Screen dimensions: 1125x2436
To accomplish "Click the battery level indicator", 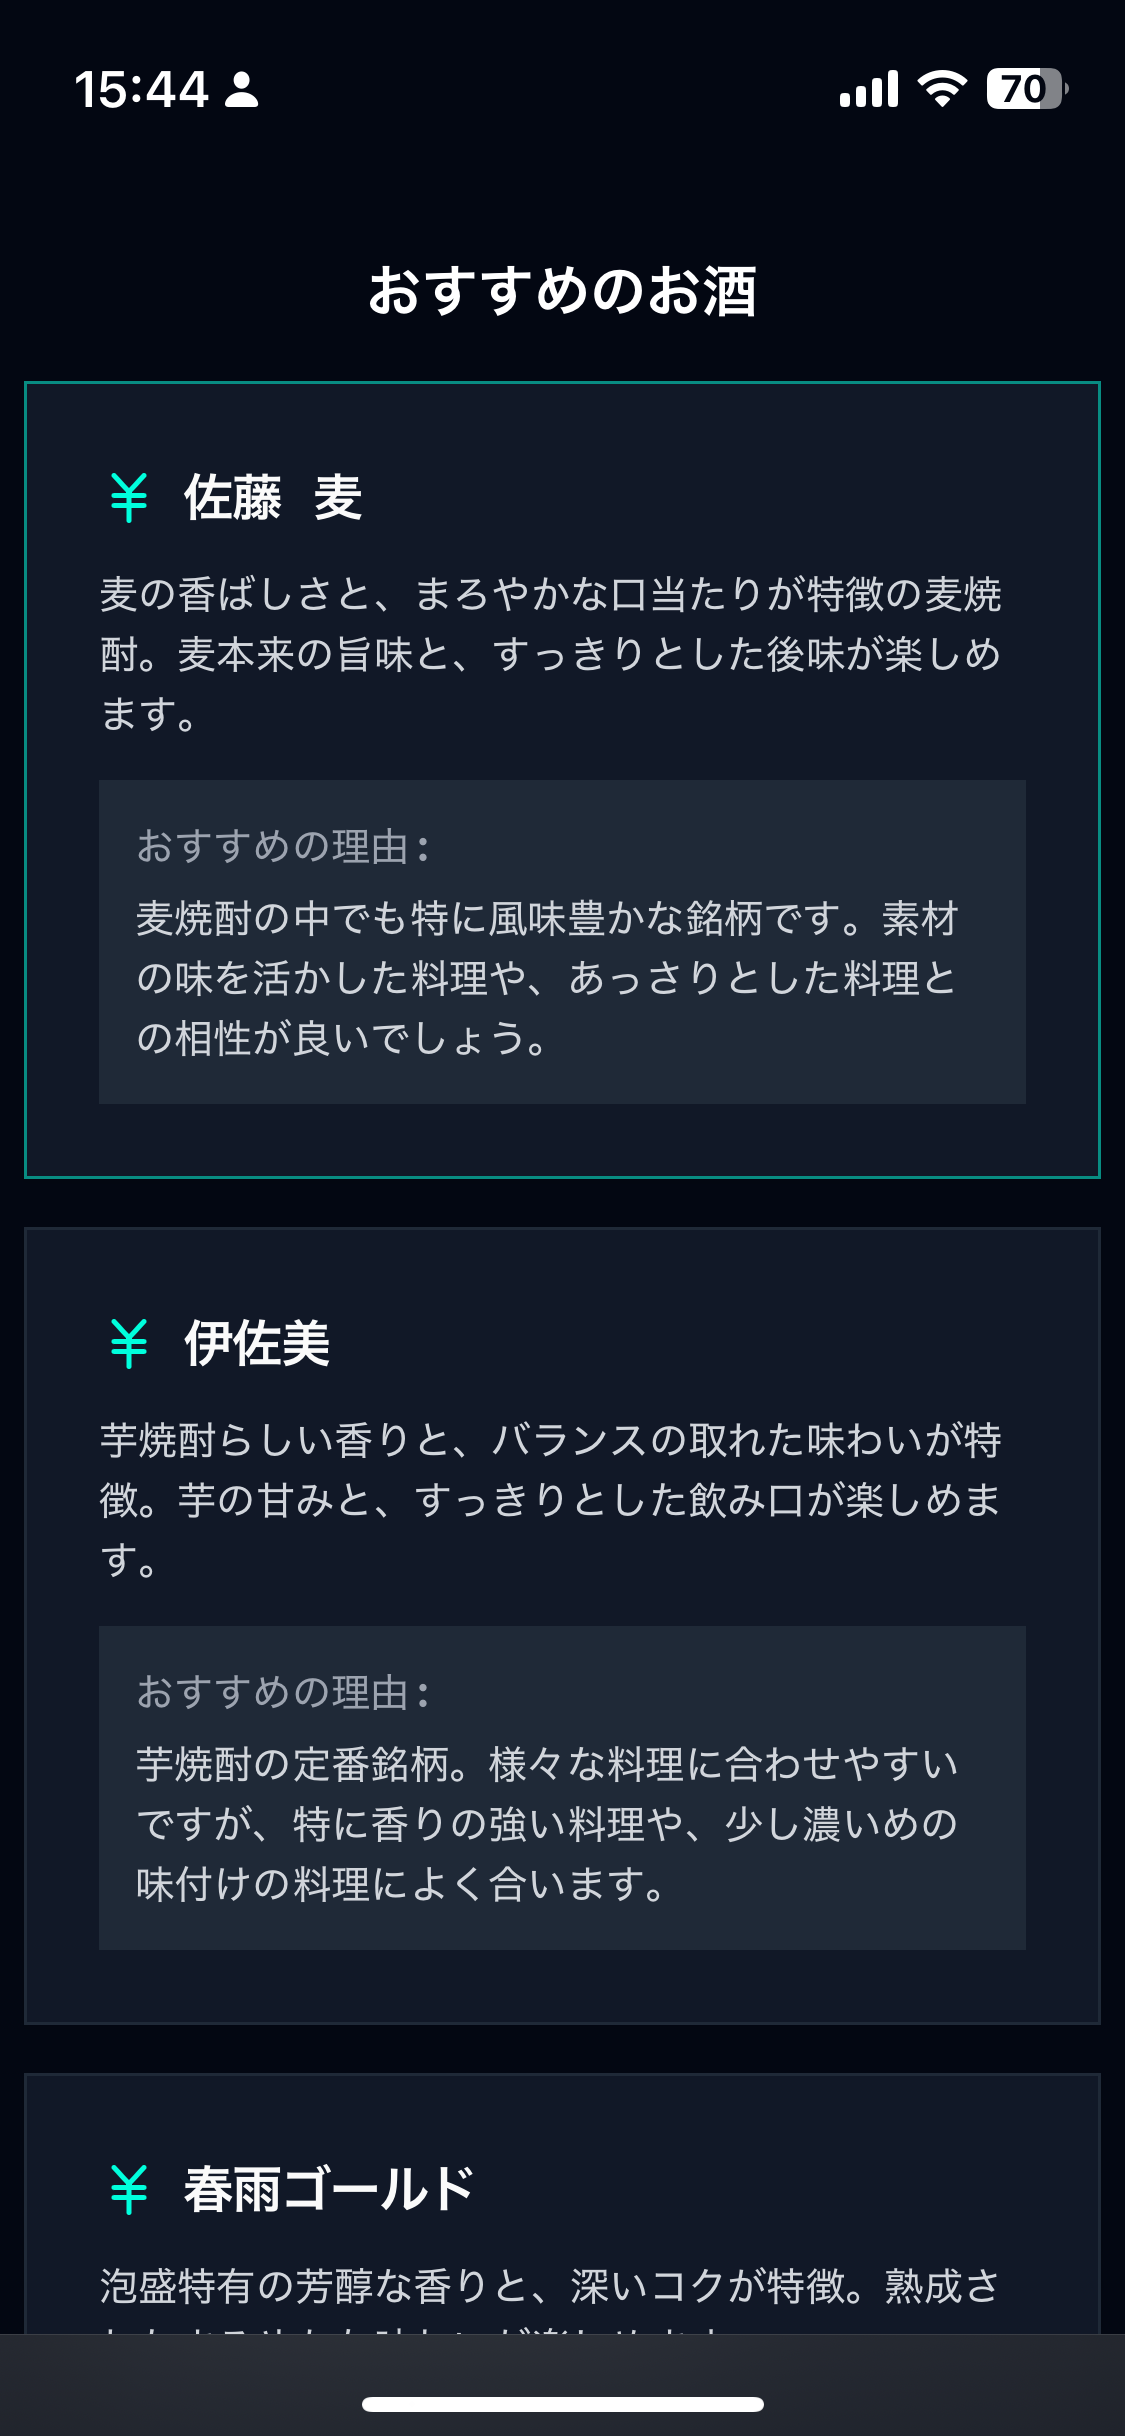I will (x=1026, y=89).
